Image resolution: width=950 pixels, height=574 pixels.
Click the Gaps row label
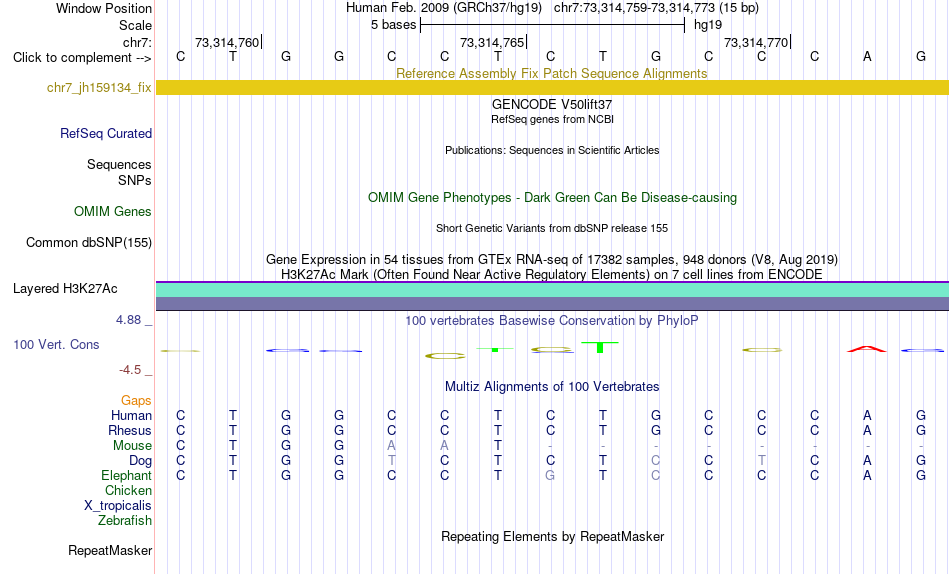(x=136, y=401)
